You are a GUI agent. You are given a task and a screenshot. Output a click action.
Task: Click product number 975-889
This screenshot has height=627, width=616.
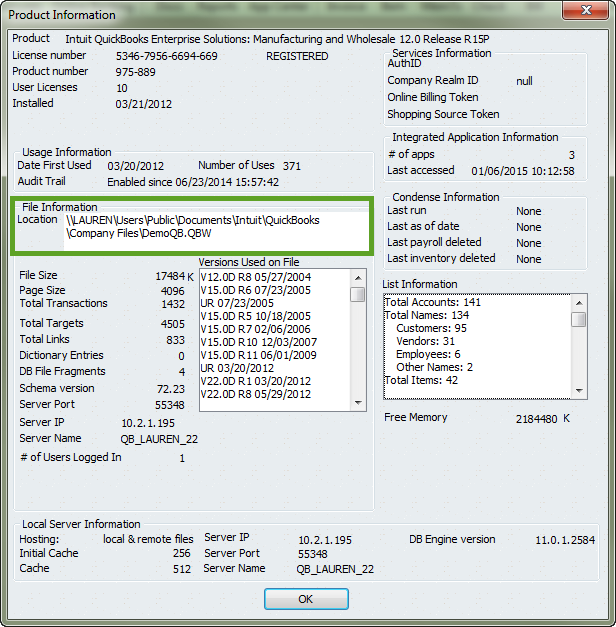click(x=136, y=72)
